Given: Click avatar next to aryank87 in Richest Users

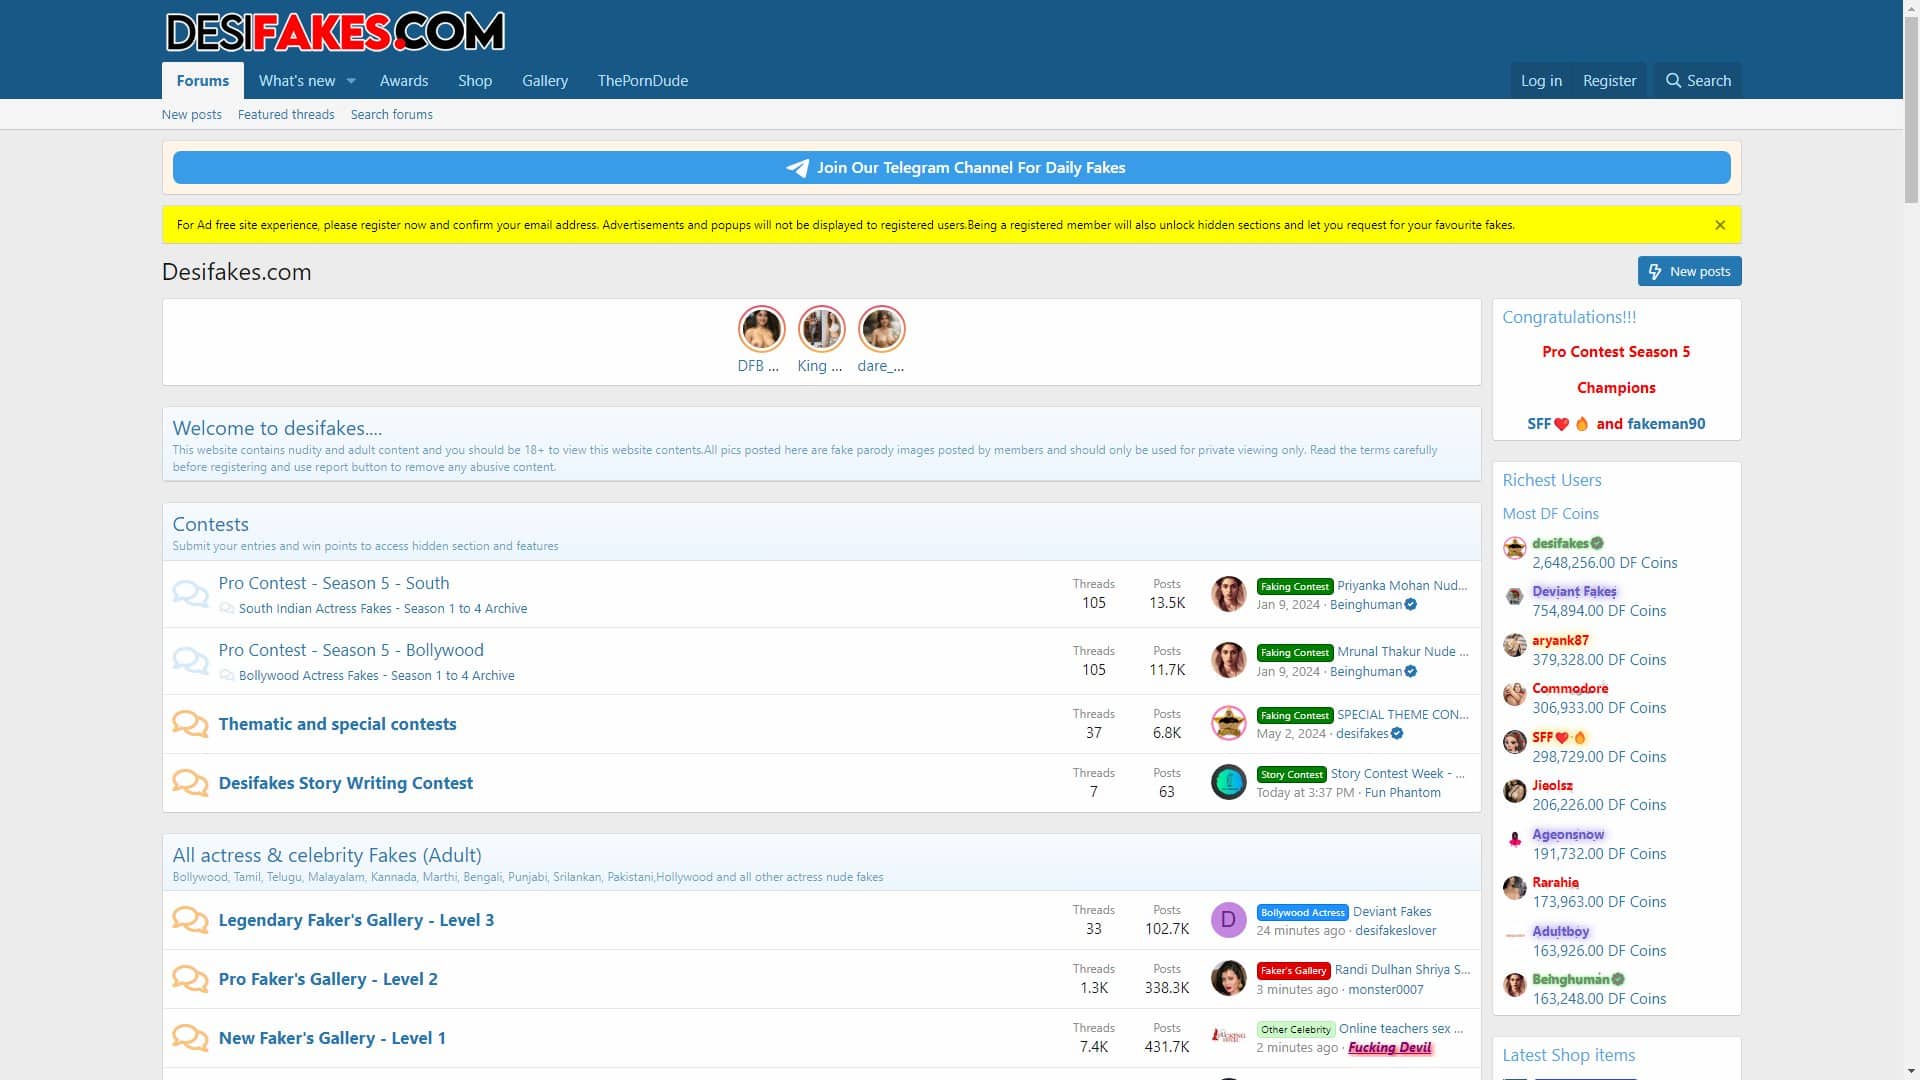Looking at the screenshot, I should [1514, 645].
